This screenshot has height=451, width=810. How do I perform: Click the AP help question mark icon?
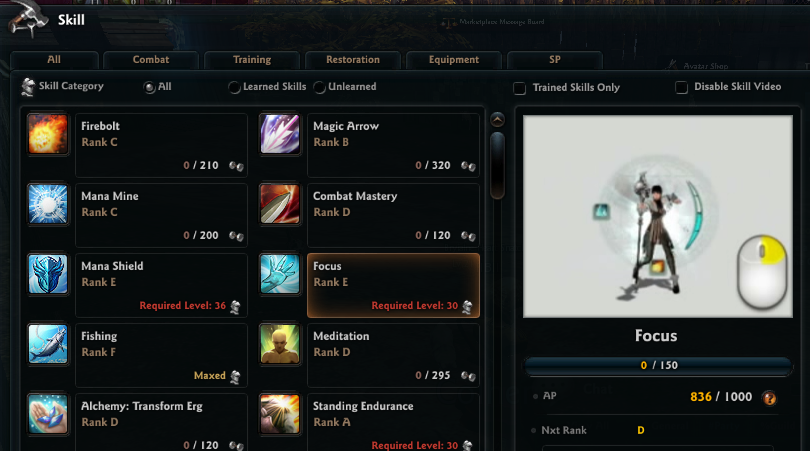(x=769, y=398)
